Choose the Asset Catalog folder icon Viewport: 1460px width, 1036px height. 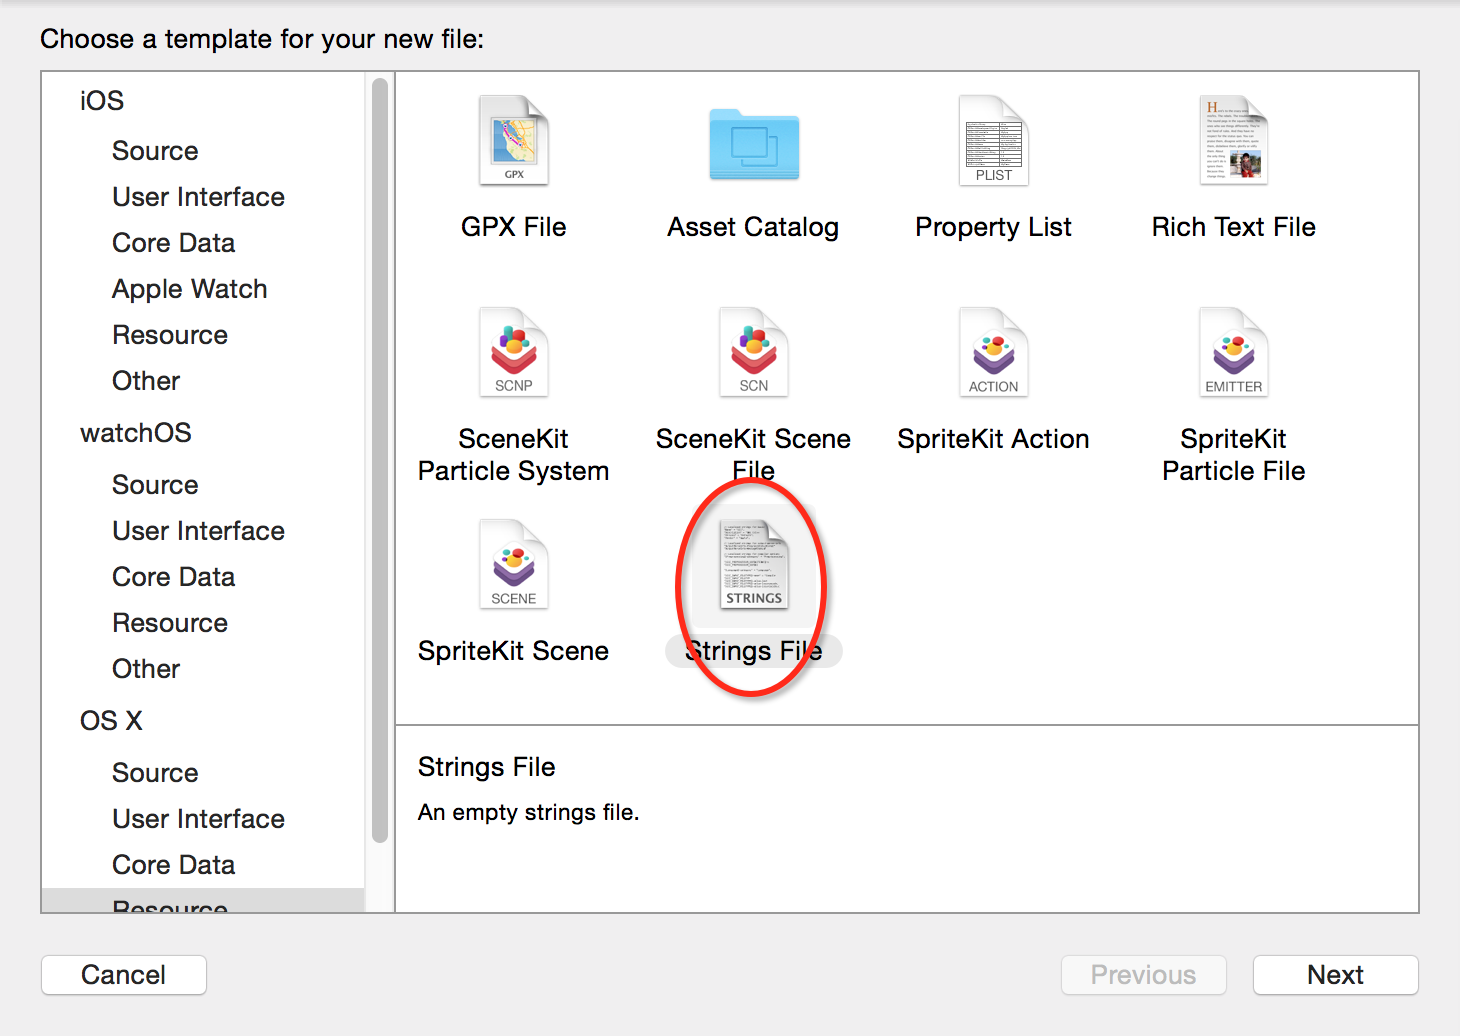click(x=754, y=144)
